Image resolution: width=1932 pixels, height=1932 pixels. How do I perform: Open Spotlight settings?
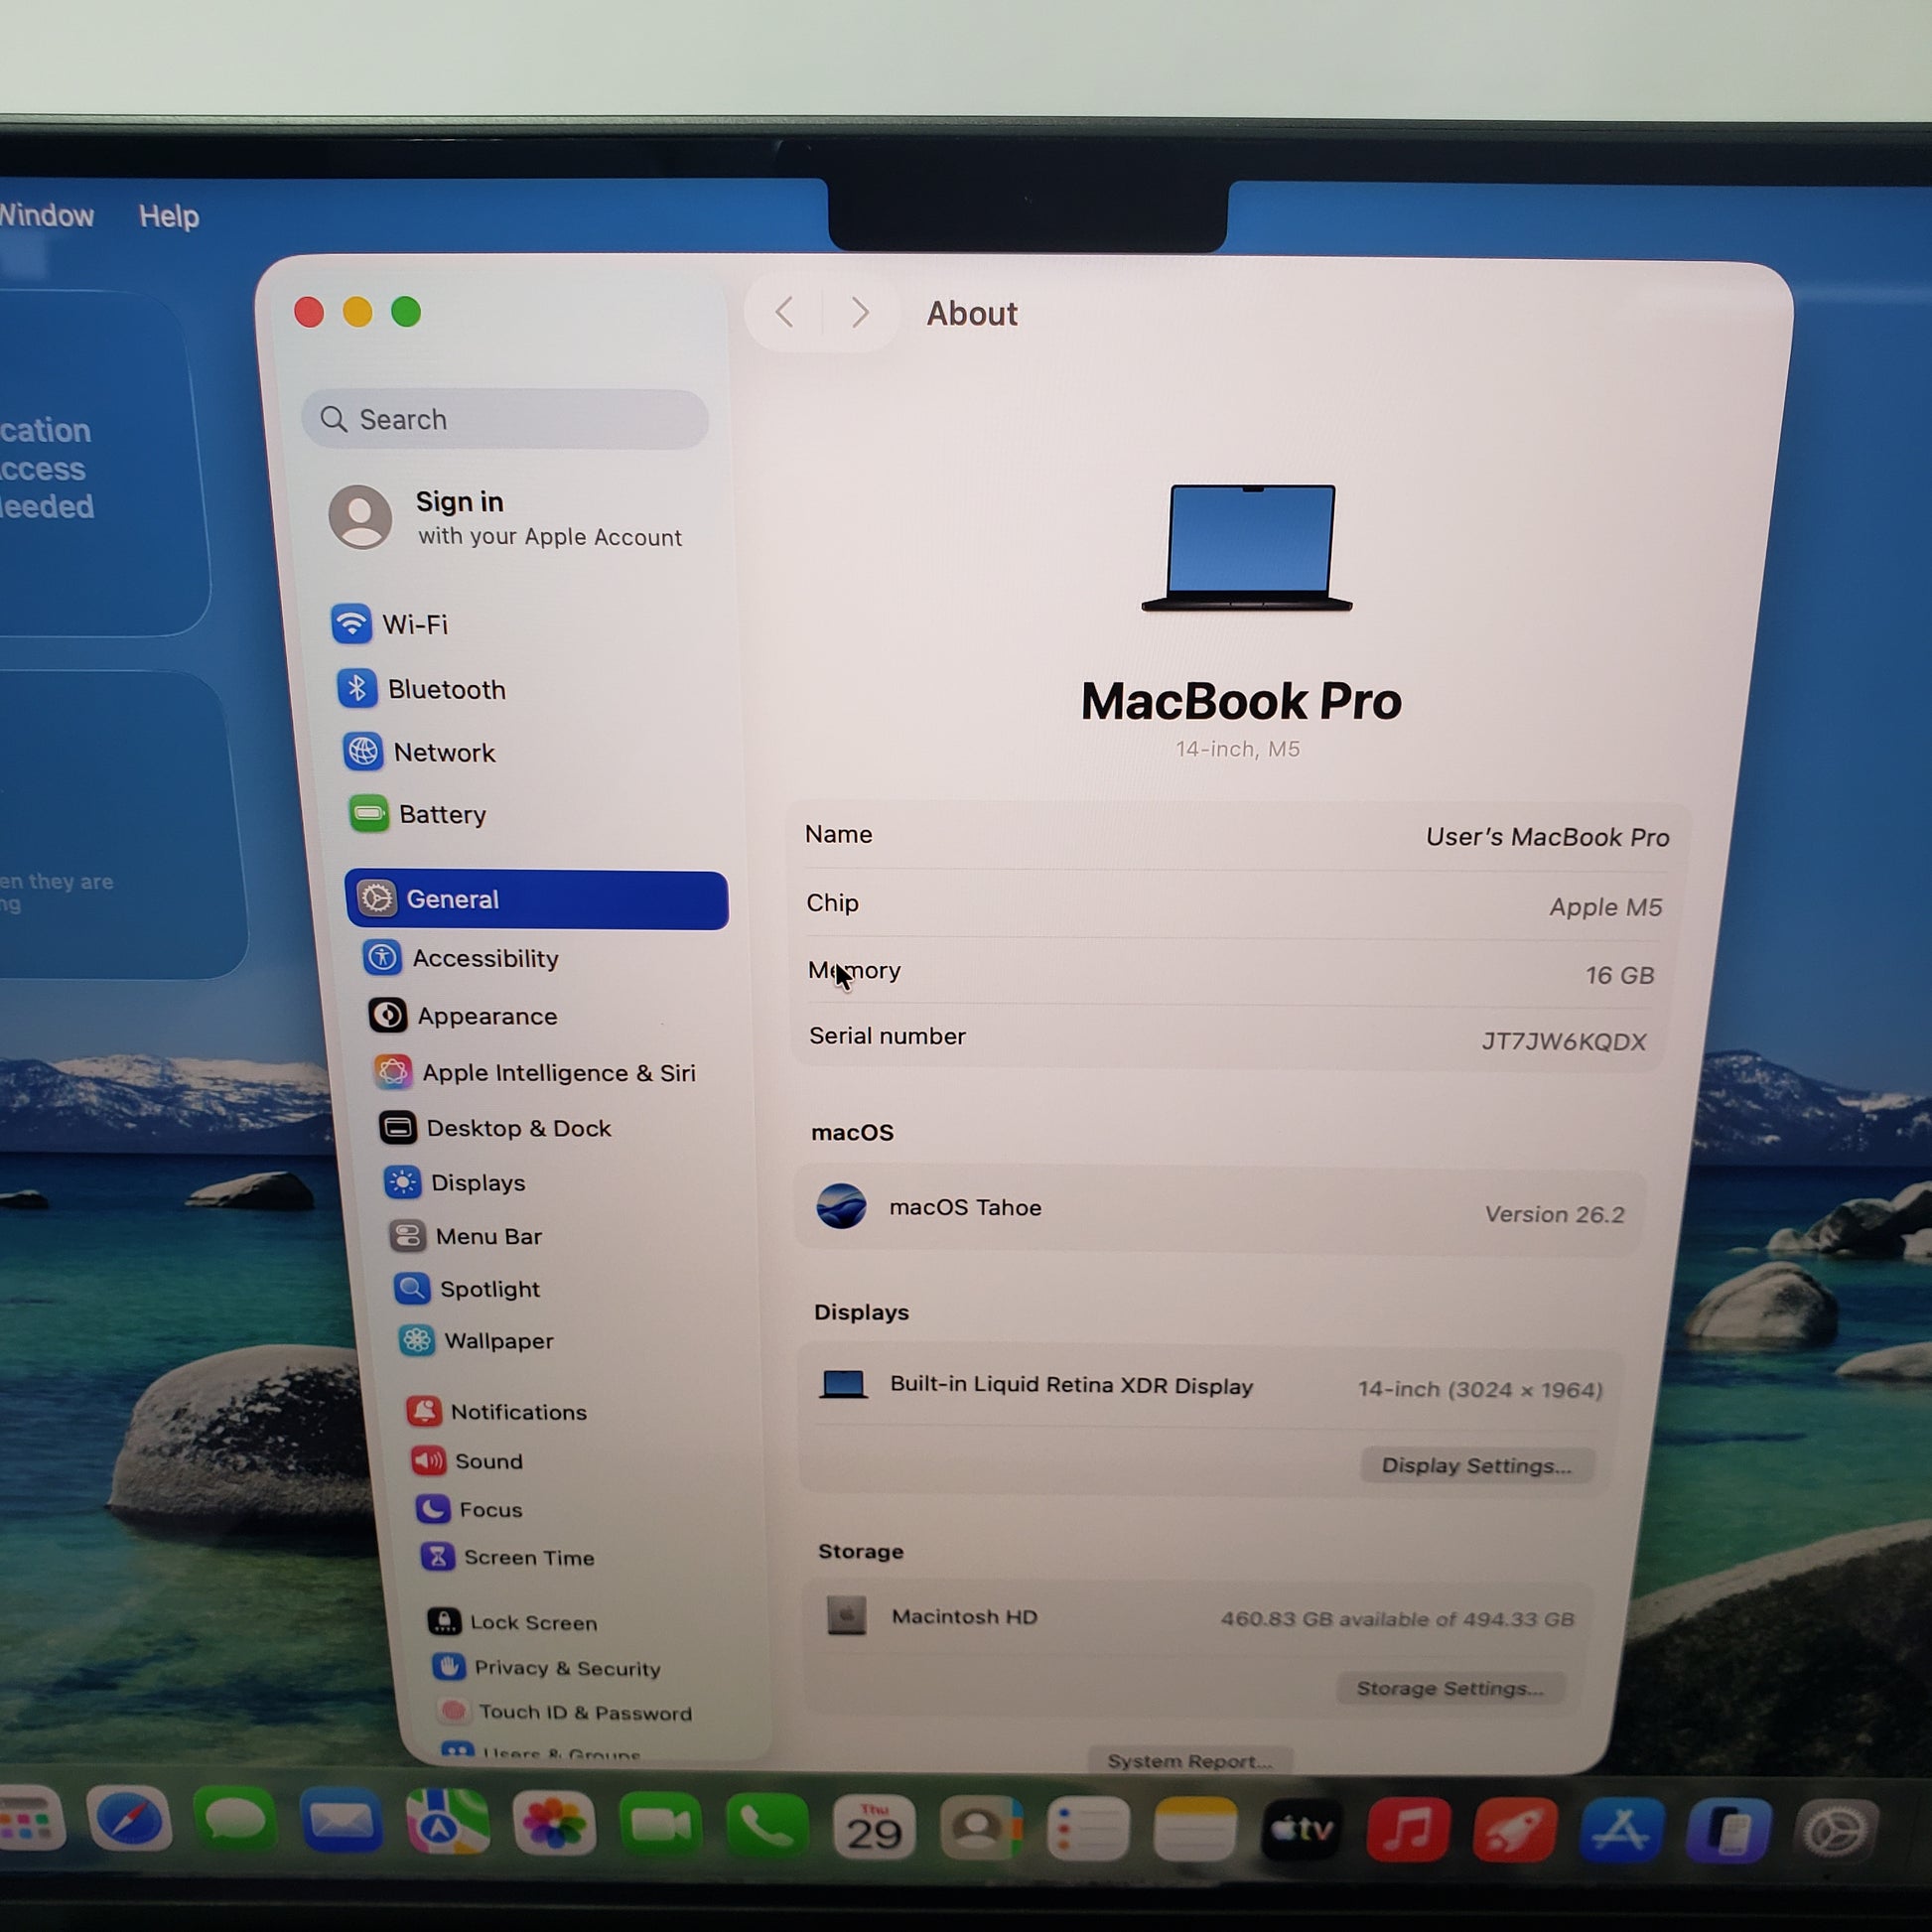click(x=488, y=1289)
